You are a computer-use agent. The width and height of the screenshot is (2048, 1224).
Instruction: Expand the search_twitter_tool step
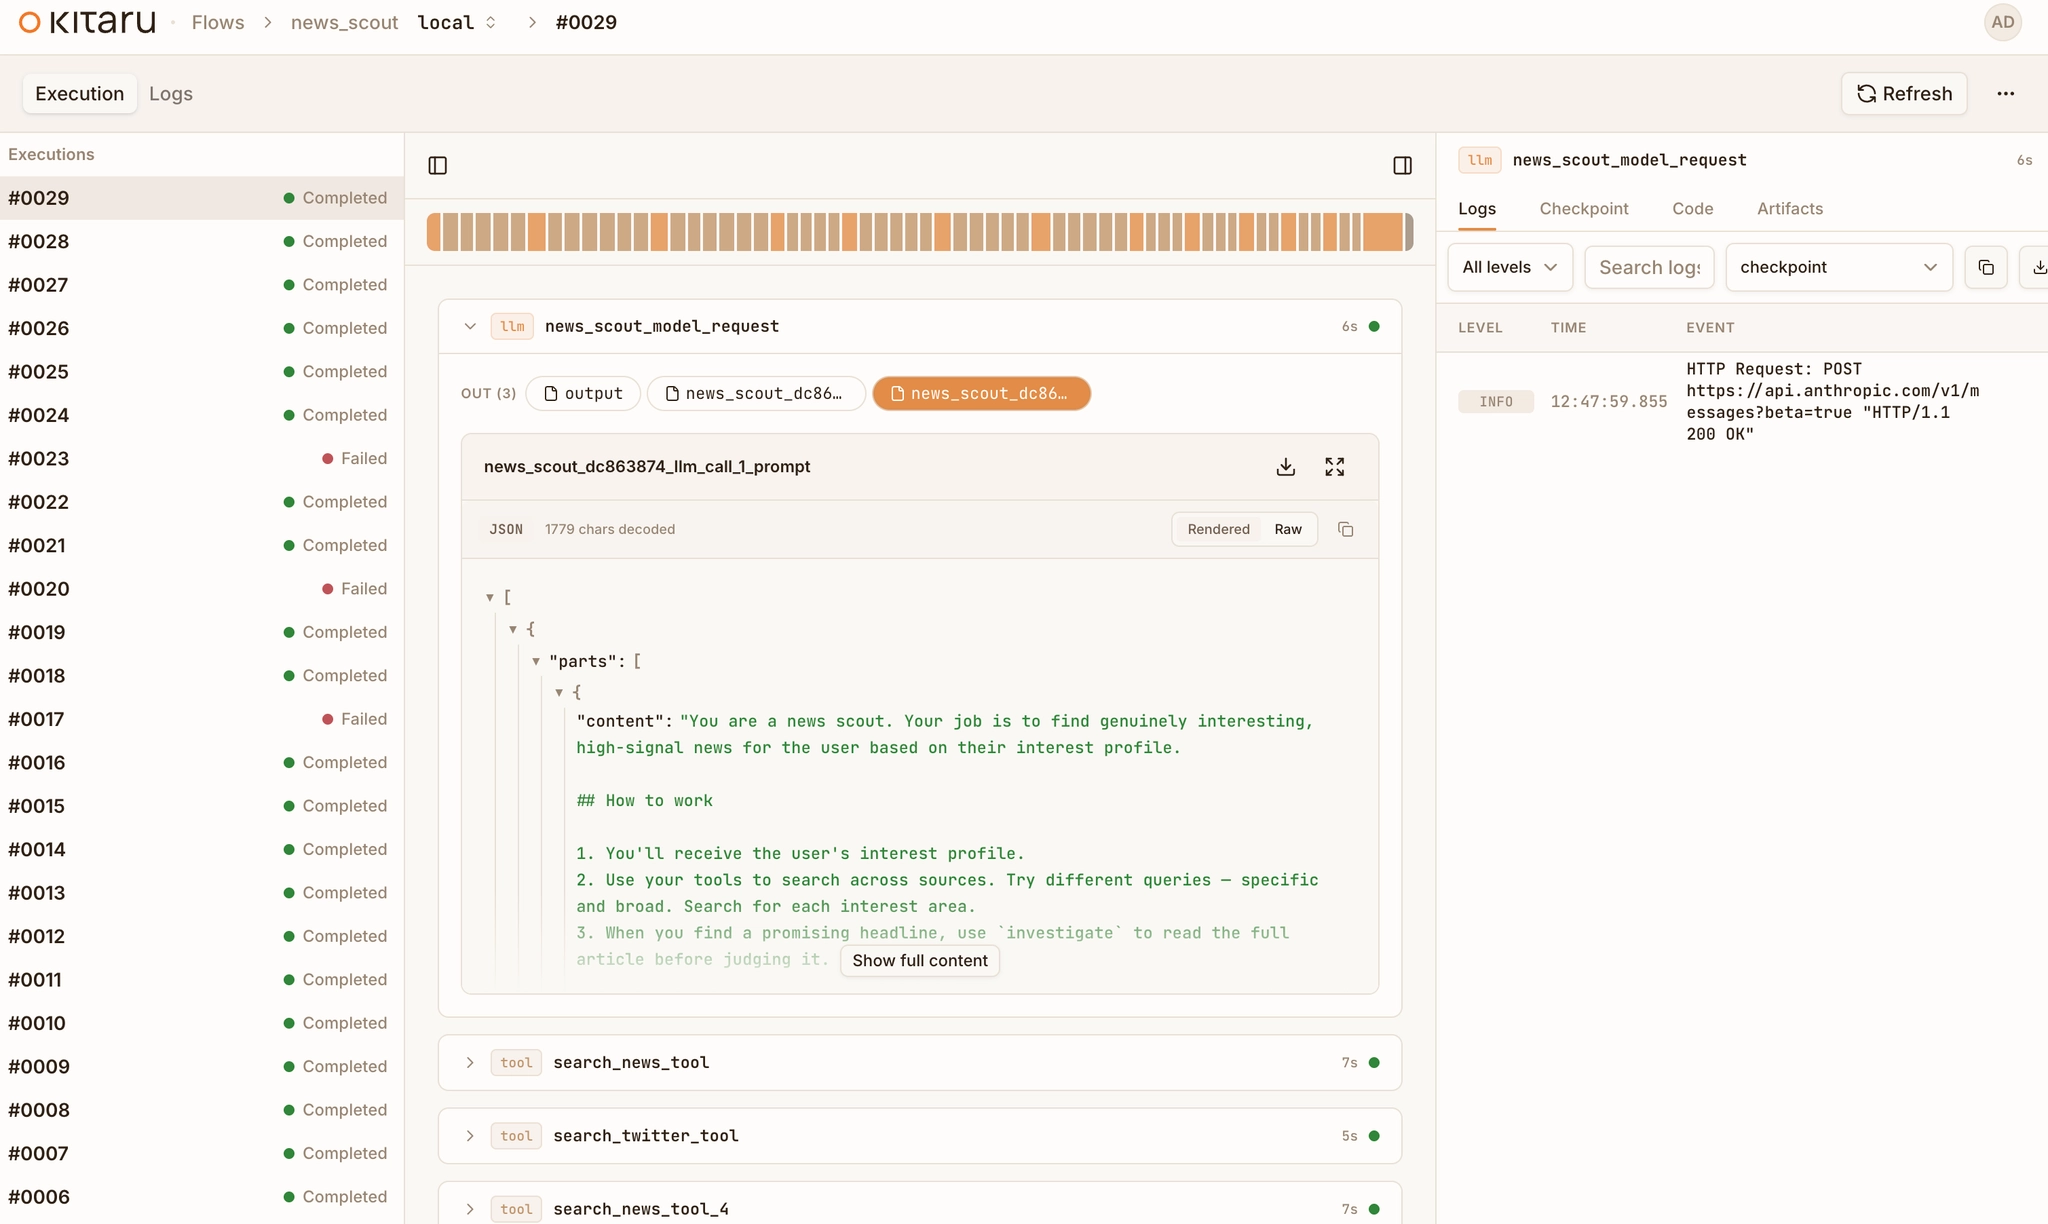[x=470, y=1136]
